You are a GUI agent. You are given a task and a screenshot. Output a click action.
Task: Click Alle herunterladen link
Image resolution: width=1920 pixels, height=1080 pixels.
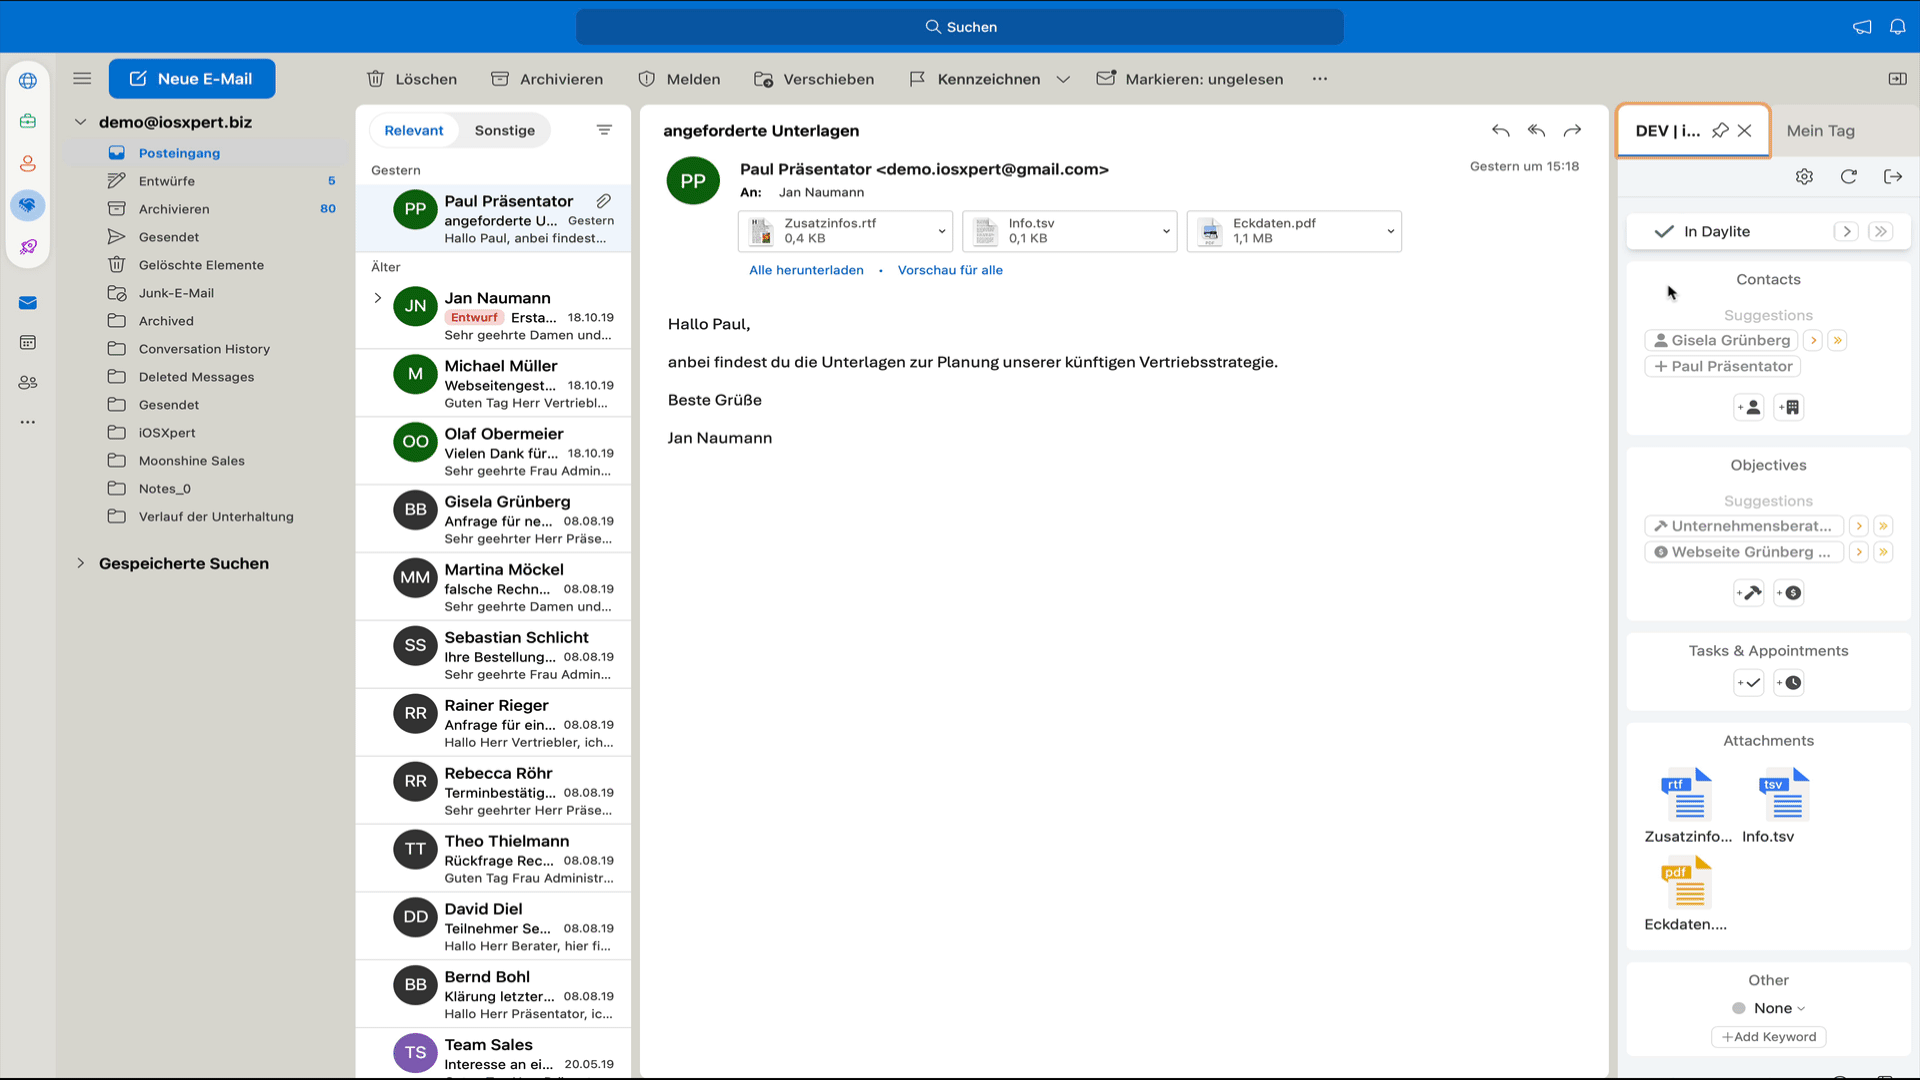(806, 270)
